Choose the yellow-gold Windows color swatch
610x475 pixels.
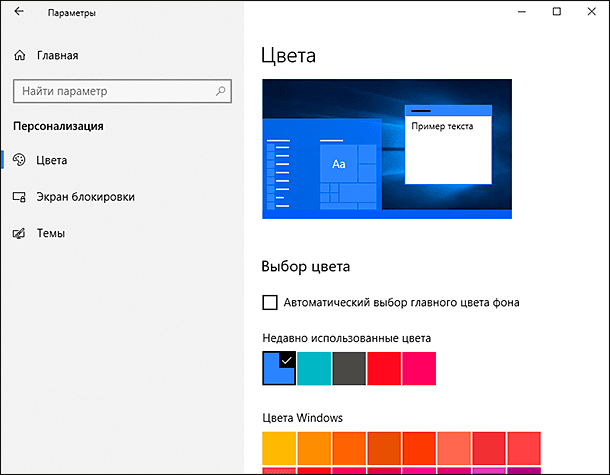click(x=279, y=448)
